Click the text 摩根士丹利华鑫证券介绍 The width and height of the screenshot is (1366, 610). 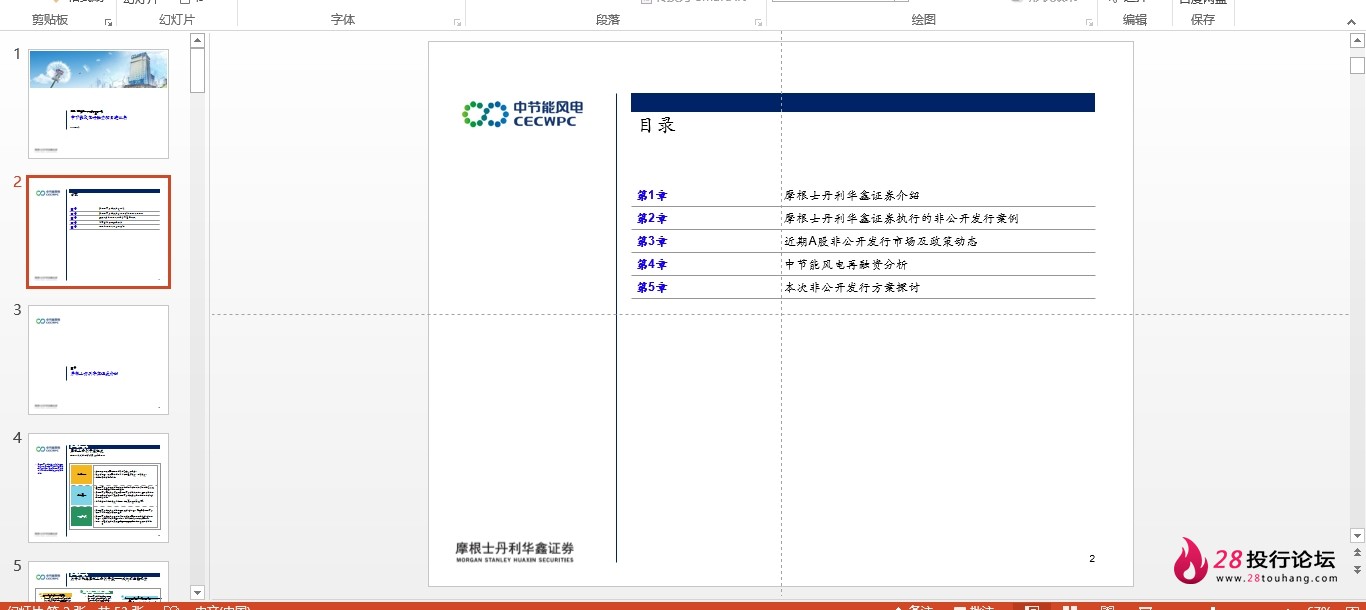coord(852,195)
